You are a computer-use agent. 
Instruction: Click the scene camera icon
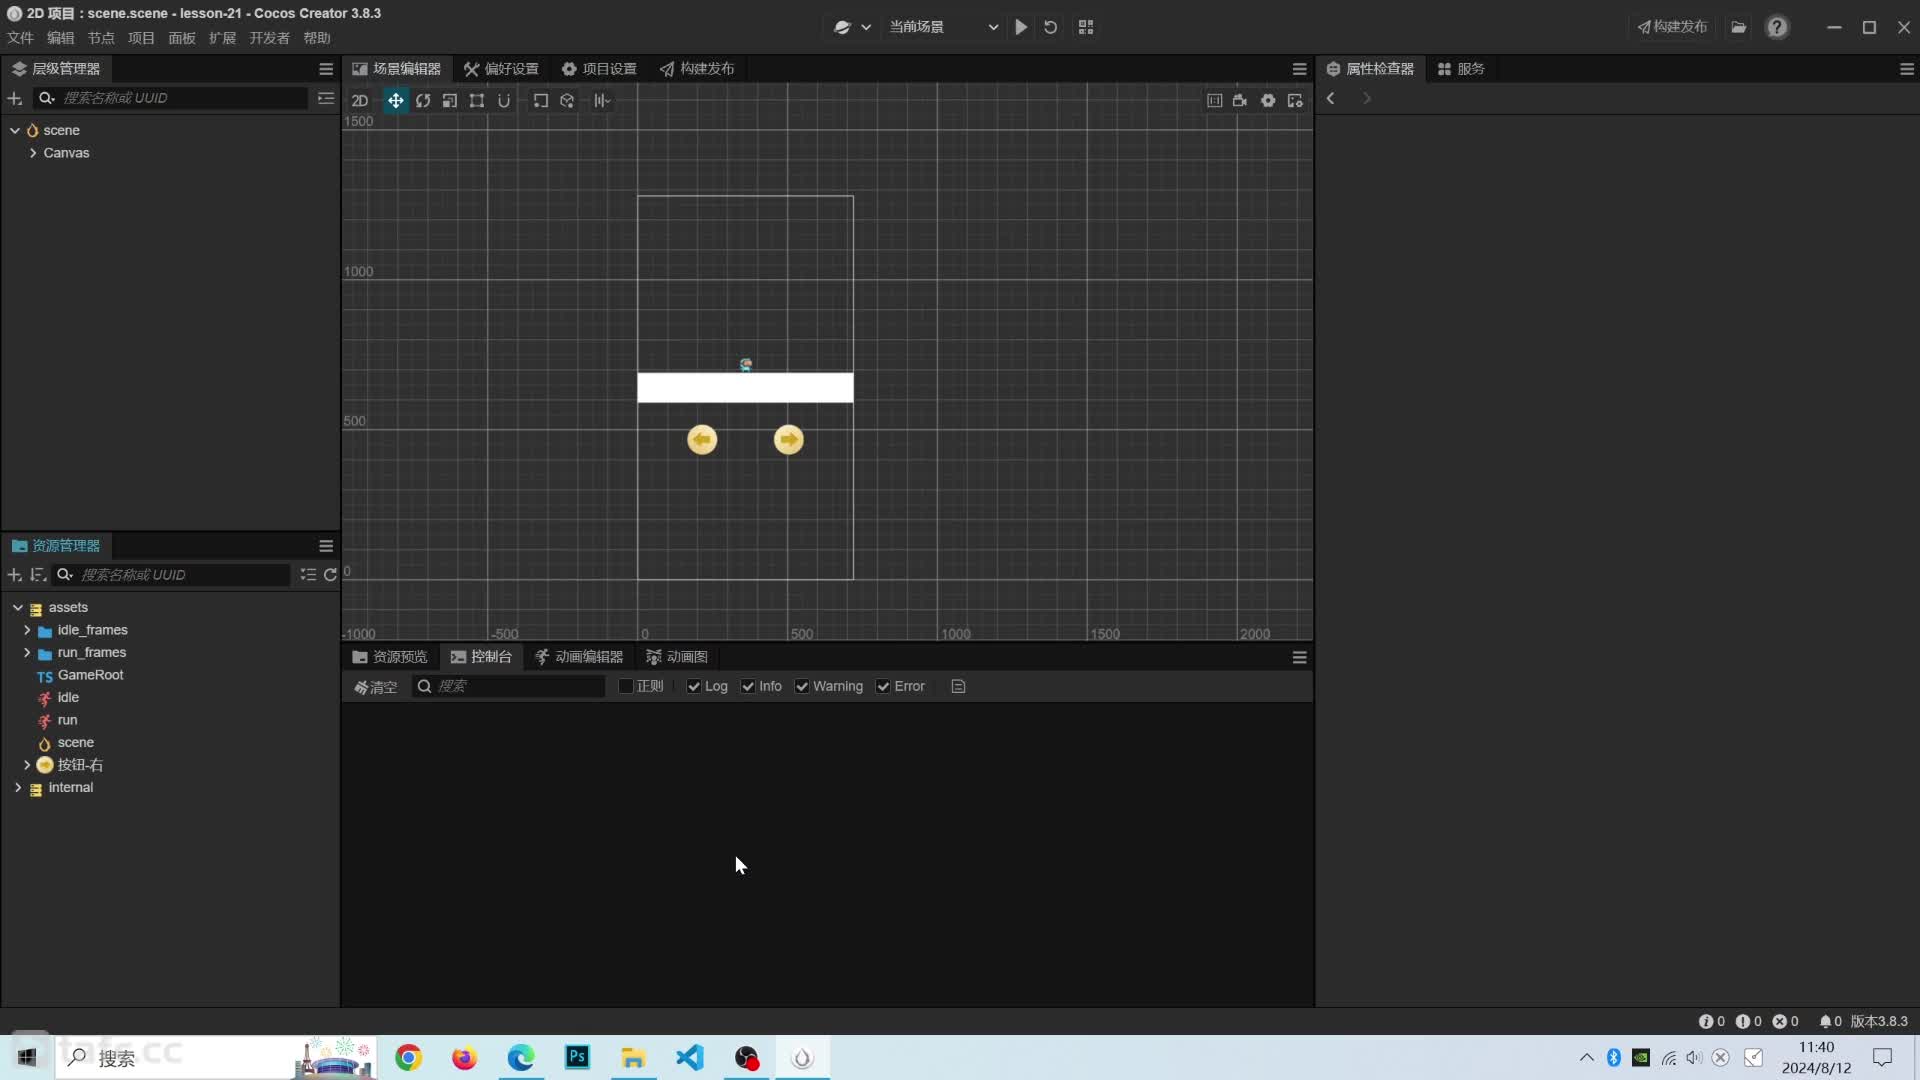tap(1240, 101)
